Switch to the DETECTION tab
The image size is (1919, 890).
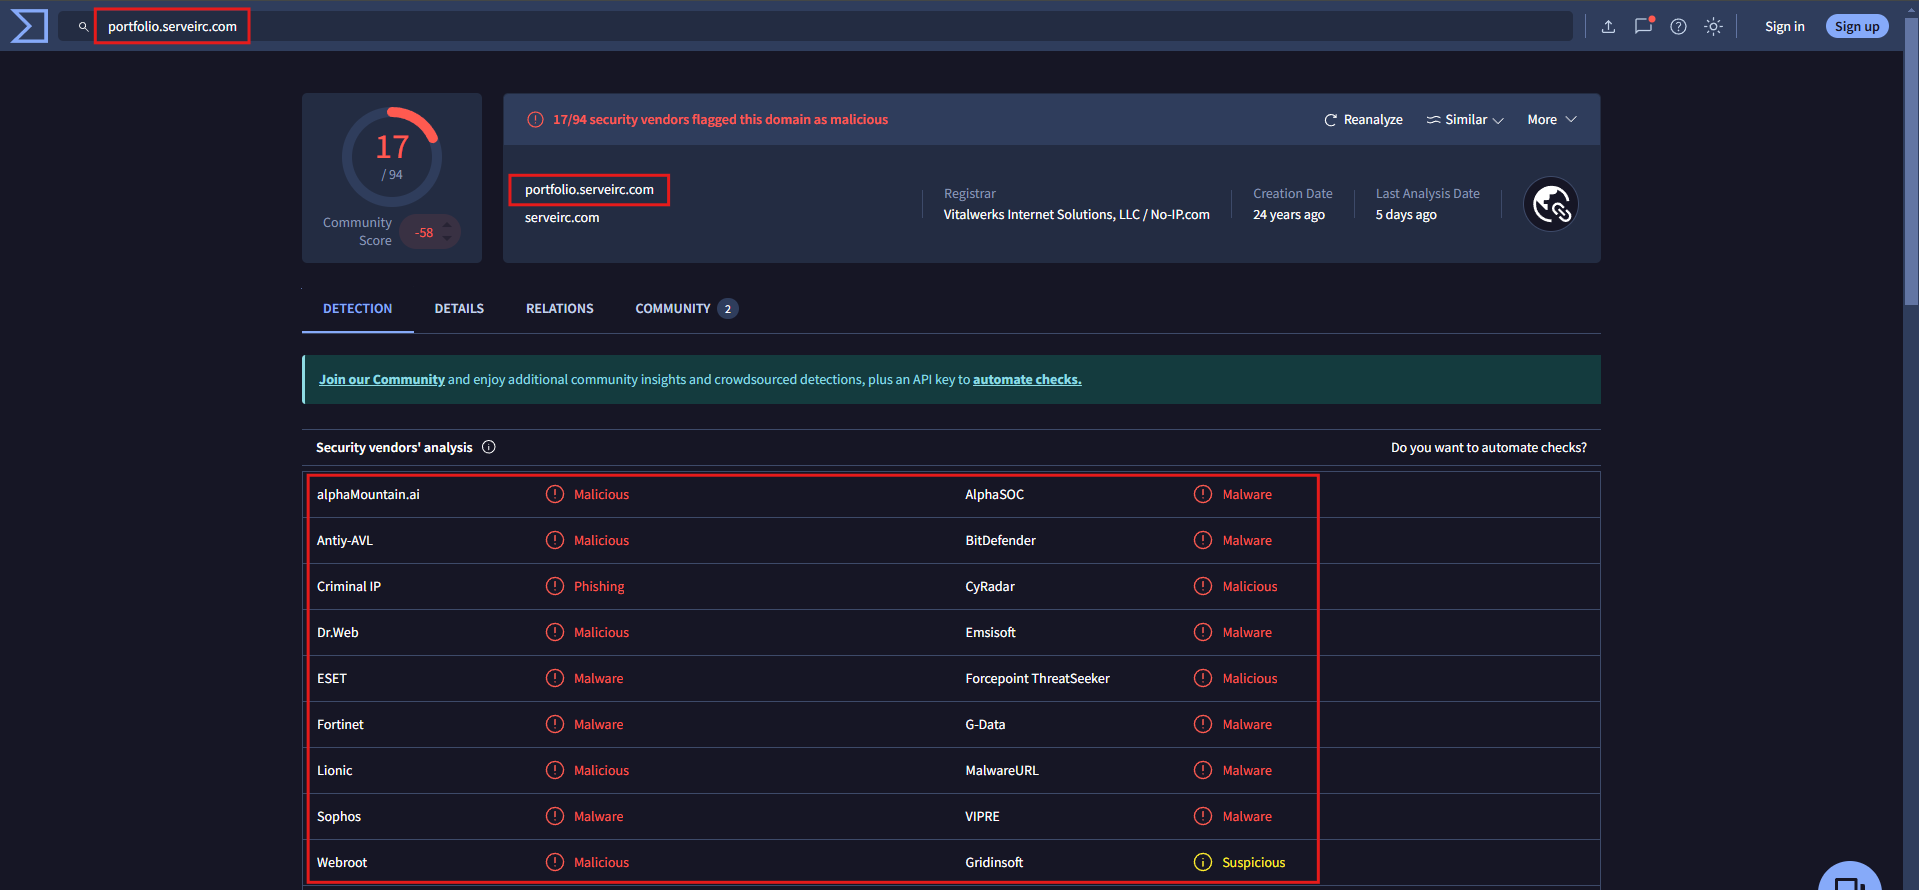(x=357, y=309)
